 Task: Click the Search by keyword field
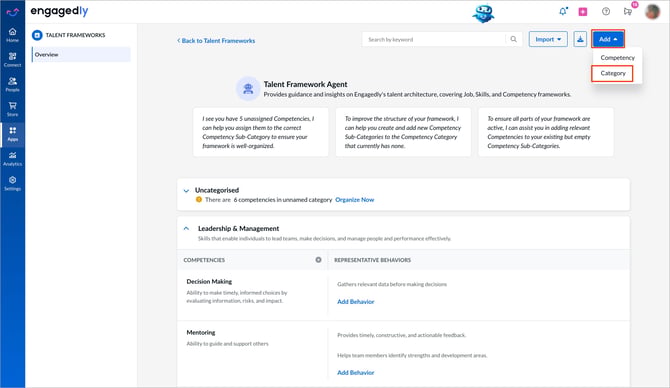click(x=433, y=39)
